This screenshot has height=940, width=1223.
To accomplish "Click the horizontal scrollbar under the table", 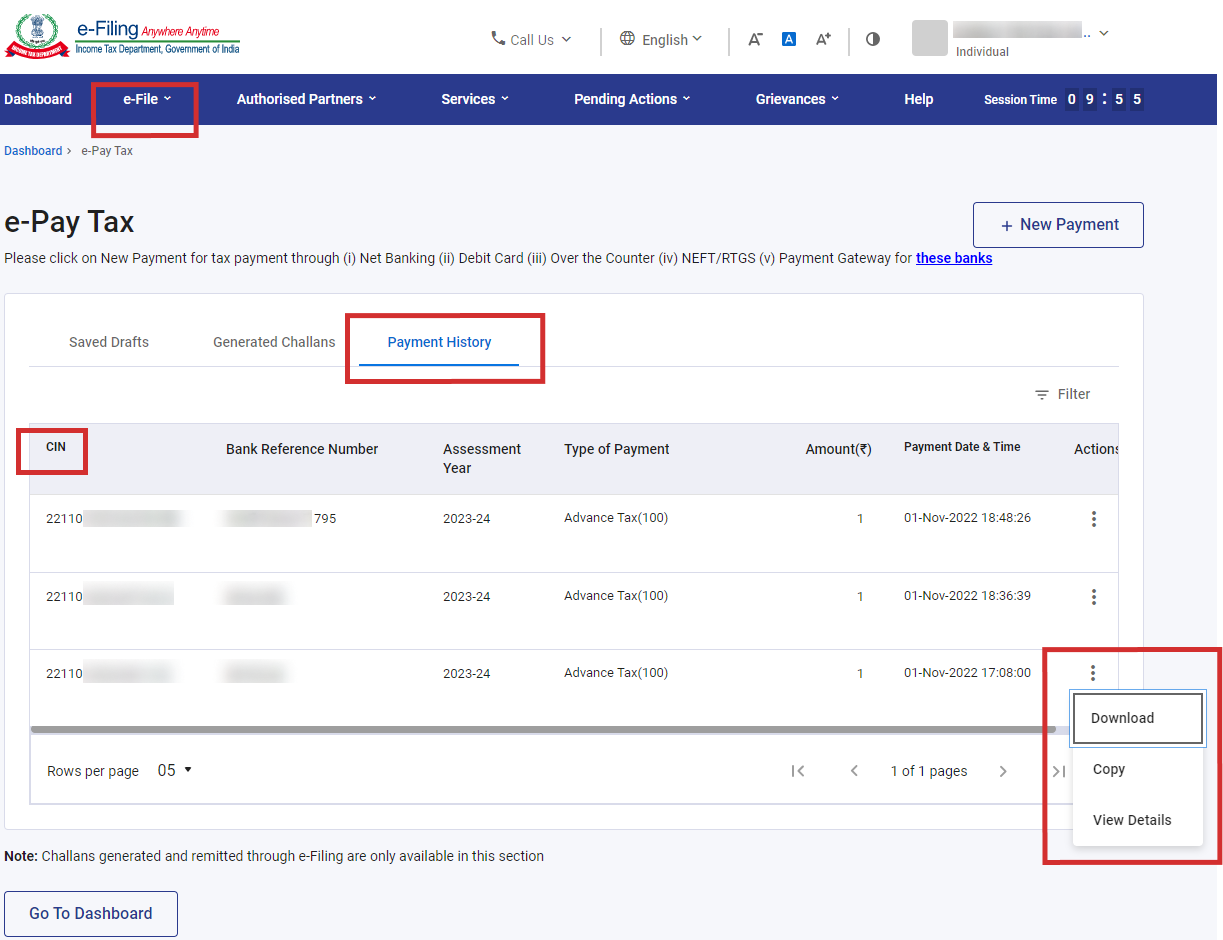I will pos(540,730).
